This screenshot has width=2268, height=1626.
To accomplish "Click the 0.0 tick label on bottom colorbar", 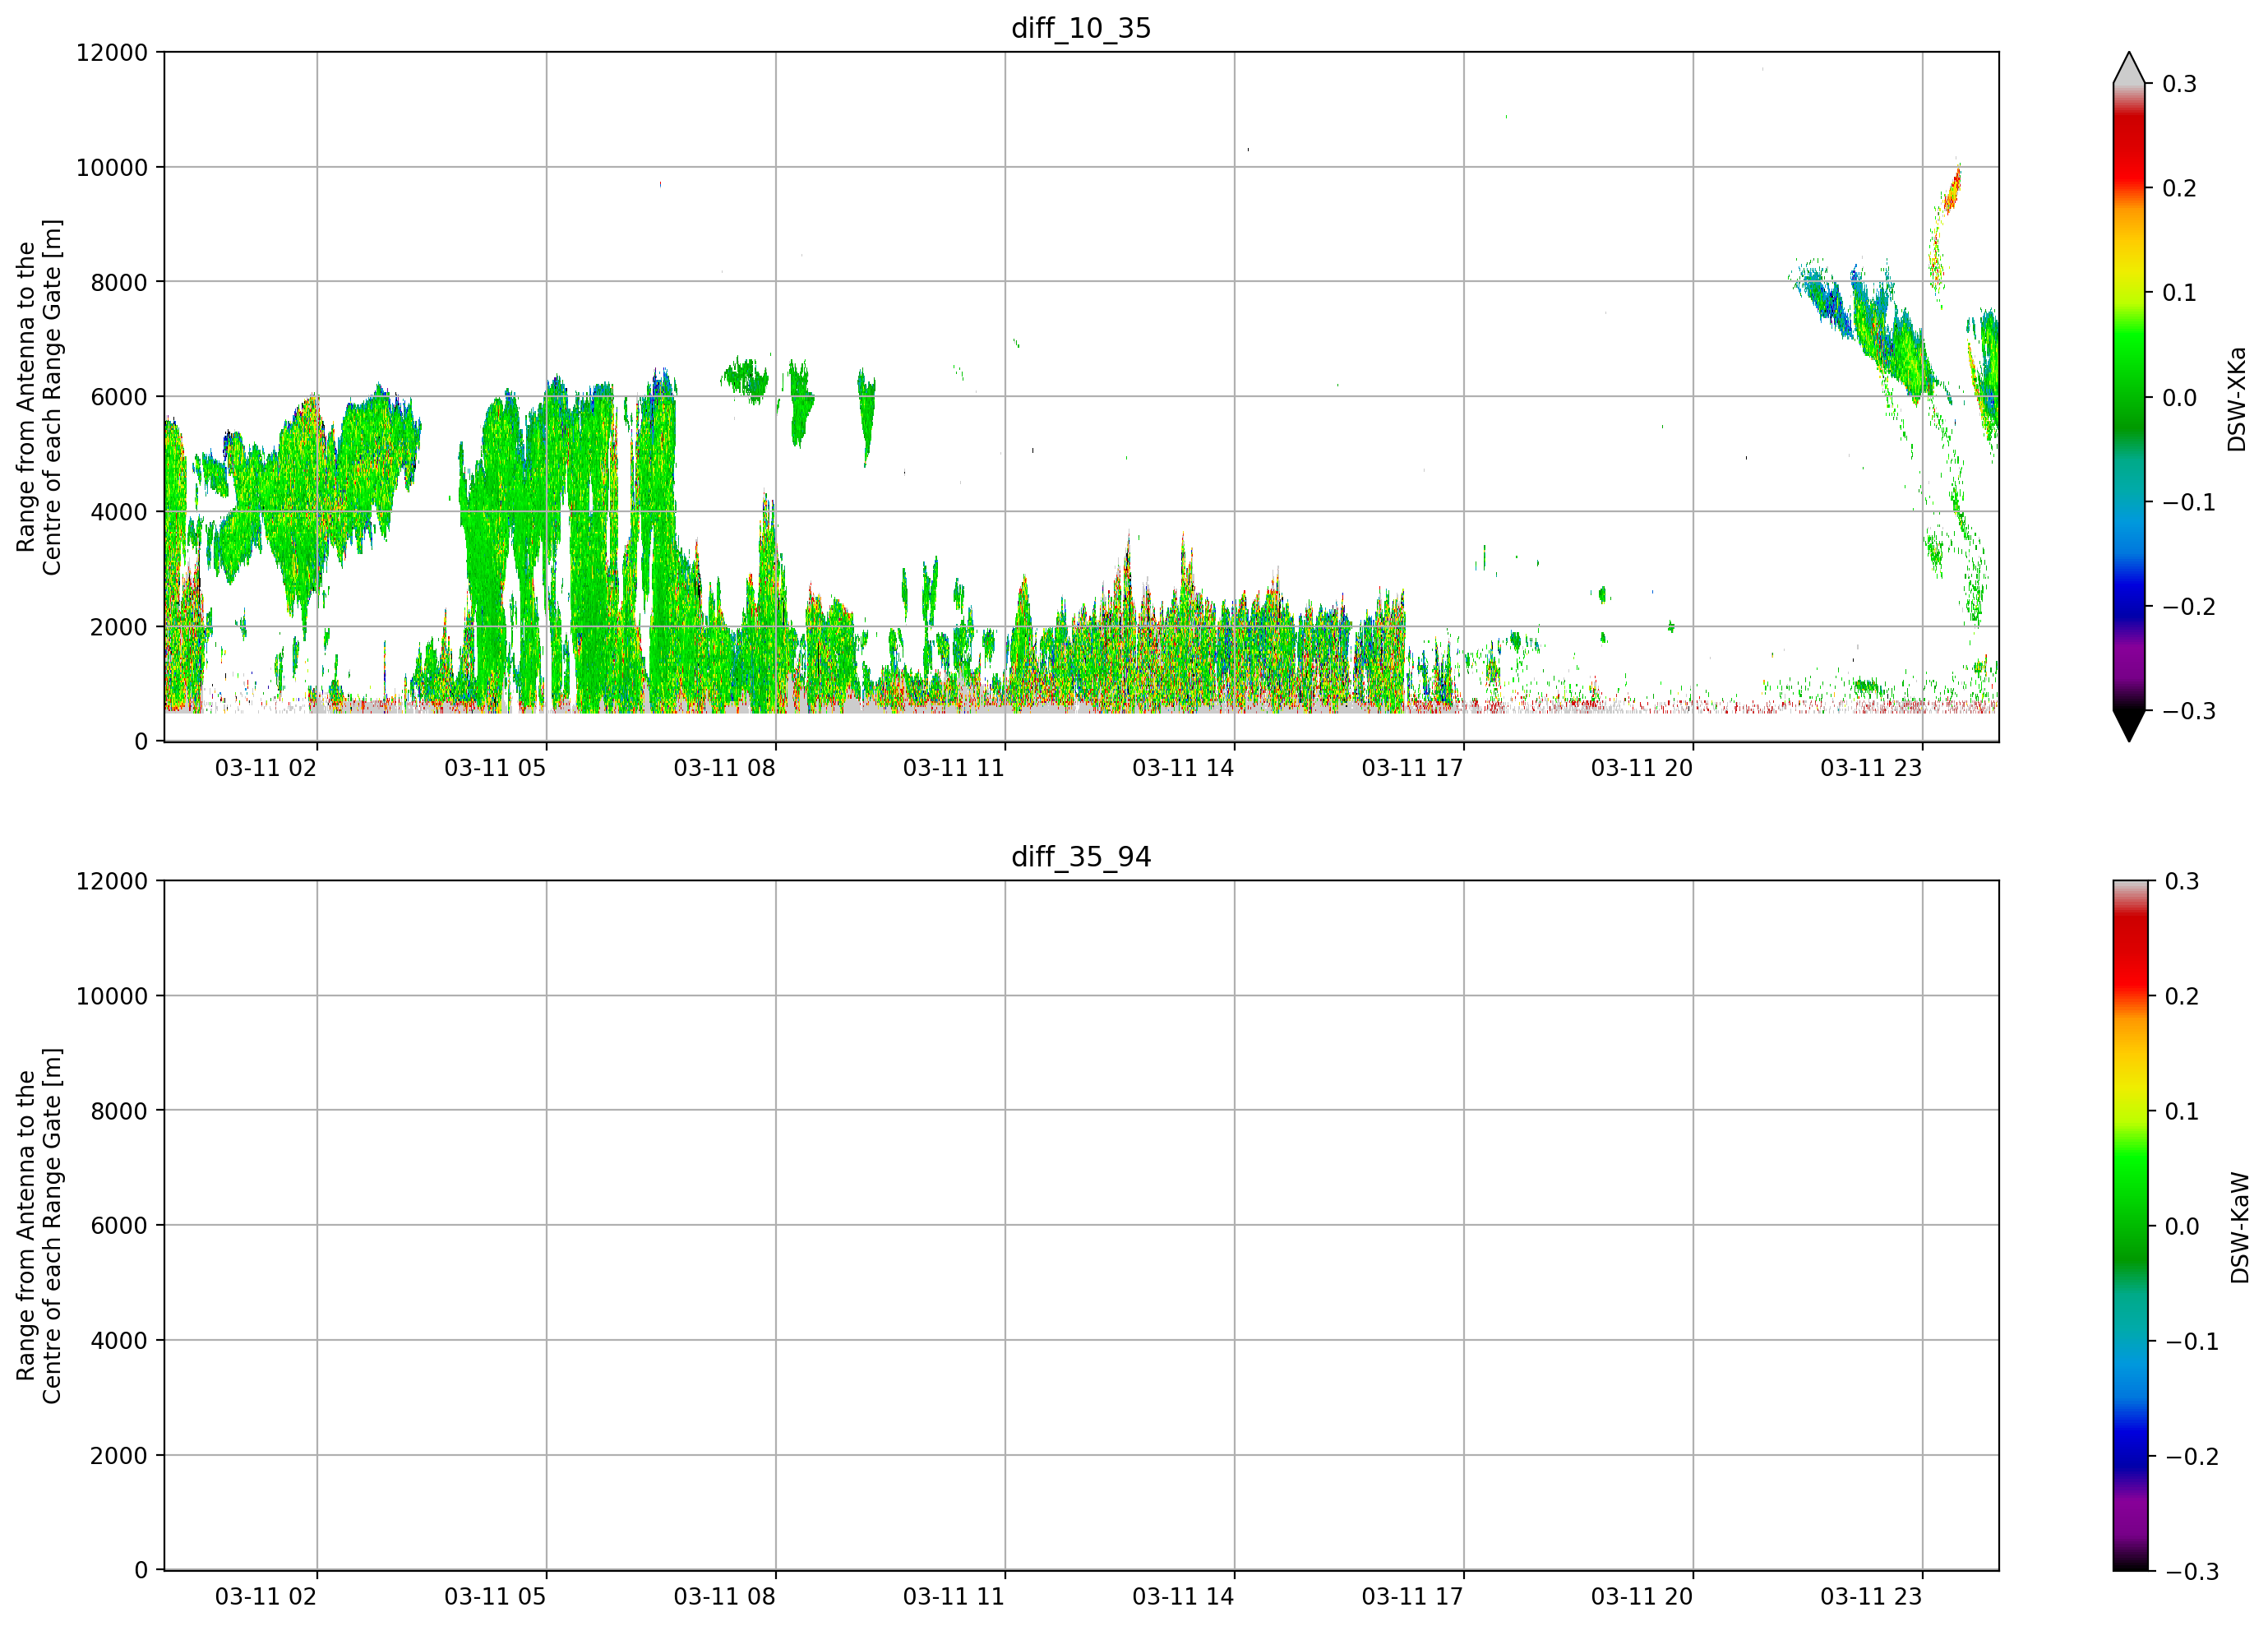I will pos(2181,1227).
